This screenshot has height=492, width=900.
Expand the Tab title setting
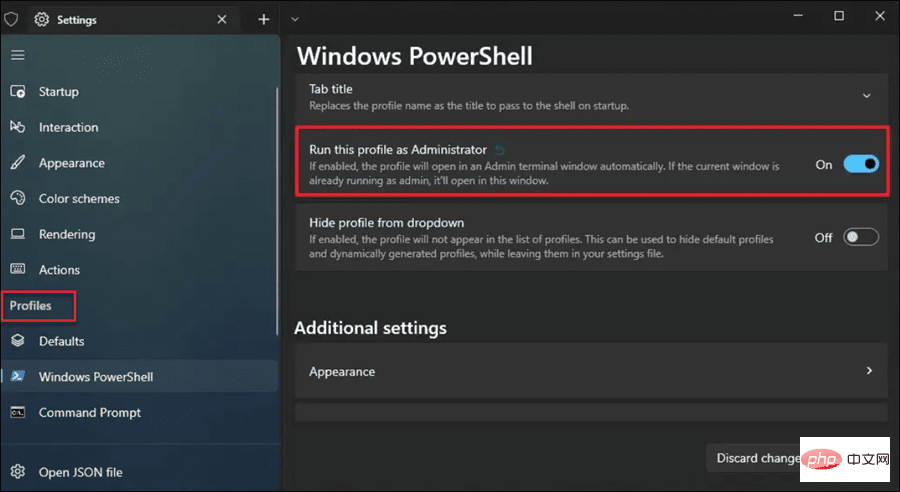point(867,96)
